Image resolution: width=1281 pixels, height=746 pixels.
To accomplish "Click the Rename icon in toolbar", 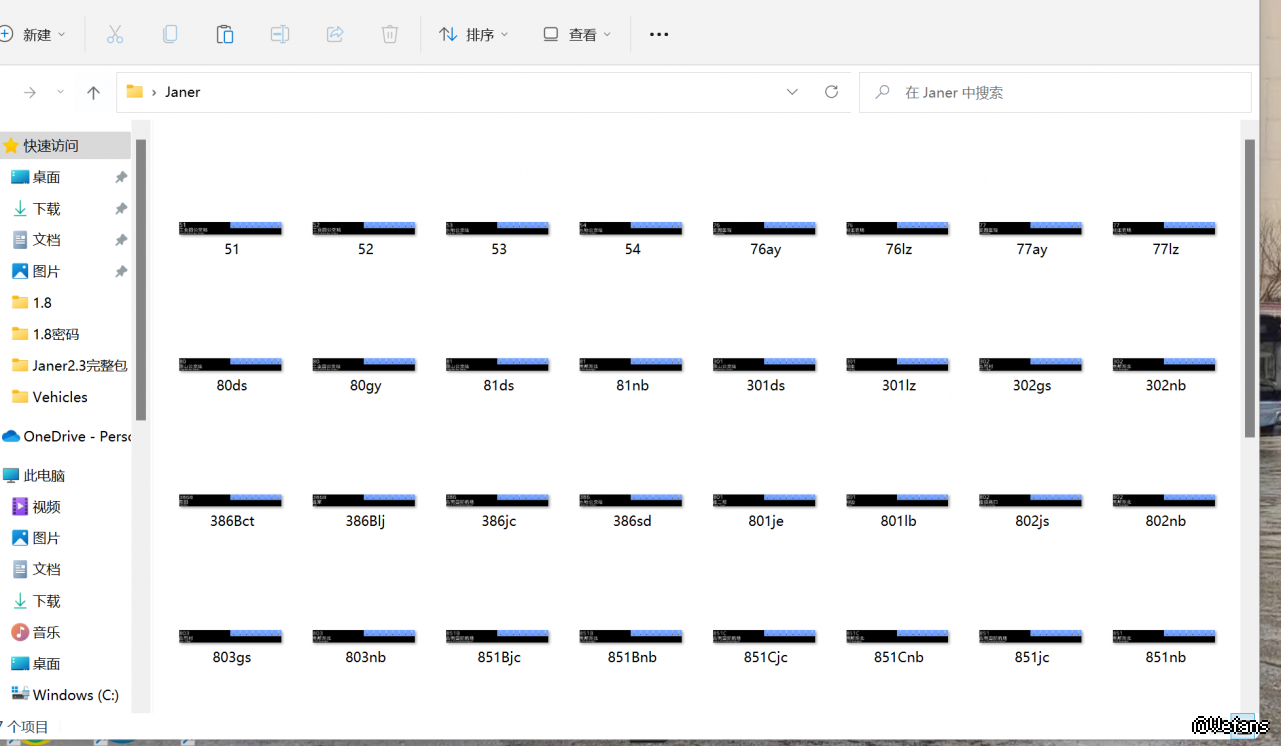I will [x=280, y=35].
